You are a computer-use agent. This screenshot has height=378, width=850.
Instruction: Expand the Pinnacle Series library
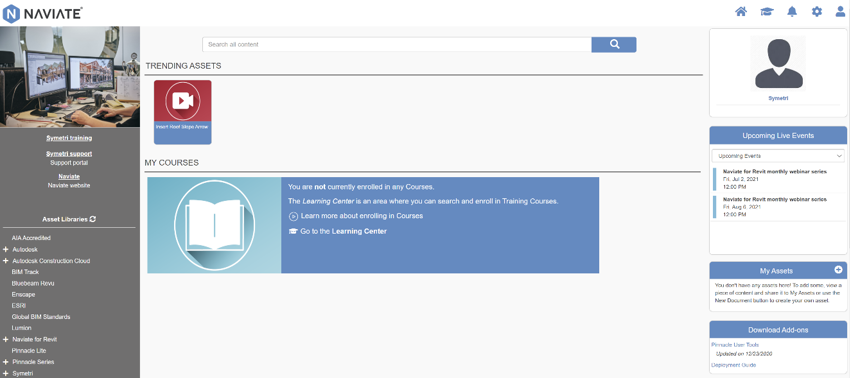tap(5, 362)
